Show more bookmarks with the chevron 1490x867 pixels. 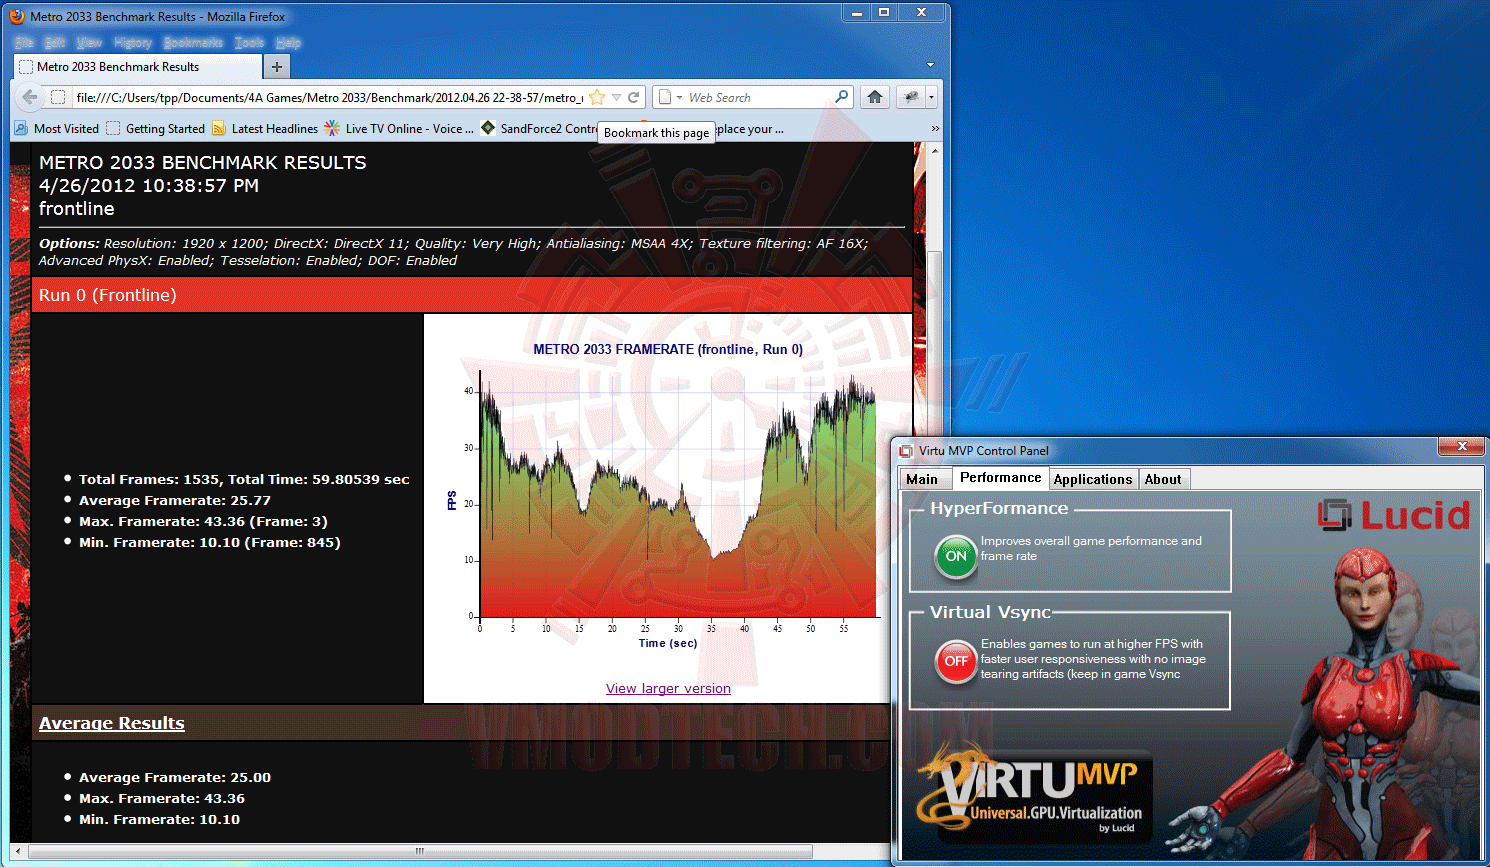click(x=935, y=128)
